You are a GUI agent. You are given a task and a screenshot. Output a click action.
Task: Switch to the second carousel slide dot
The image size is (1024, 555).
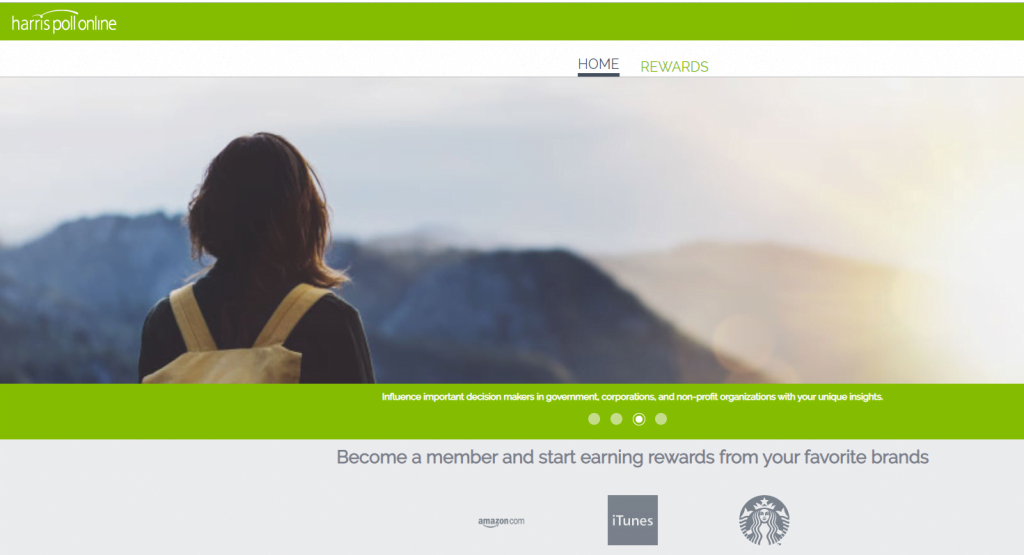pyautogui.click(x=616, y=419)
